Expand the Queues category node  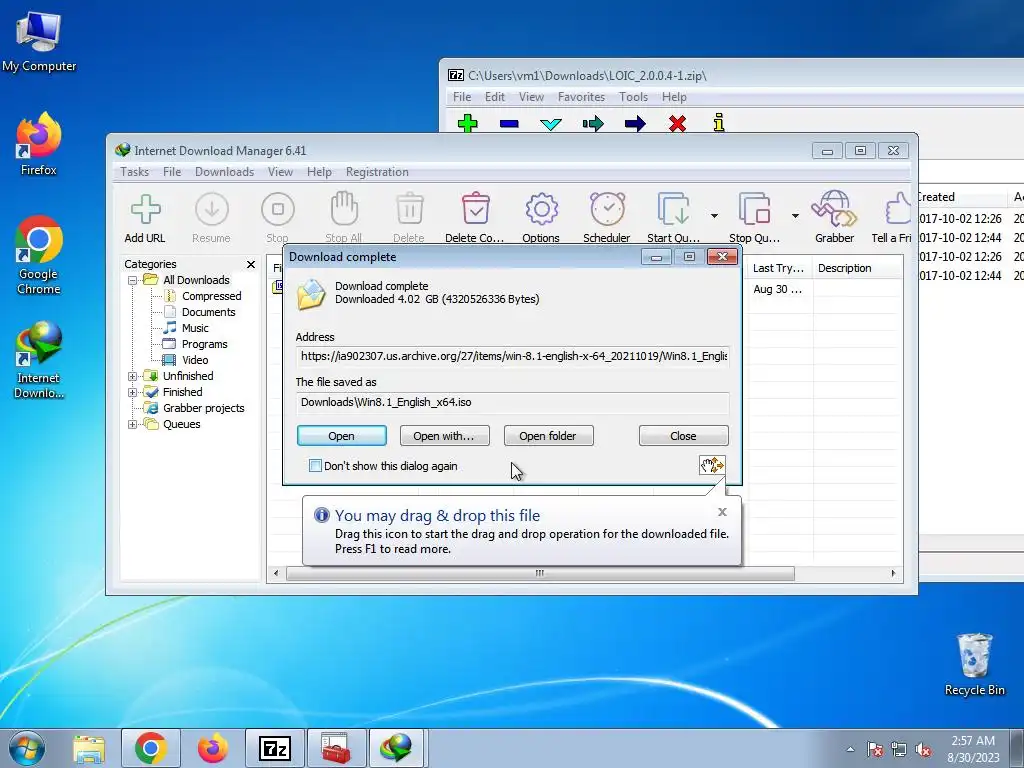click(x=133, y=424)
